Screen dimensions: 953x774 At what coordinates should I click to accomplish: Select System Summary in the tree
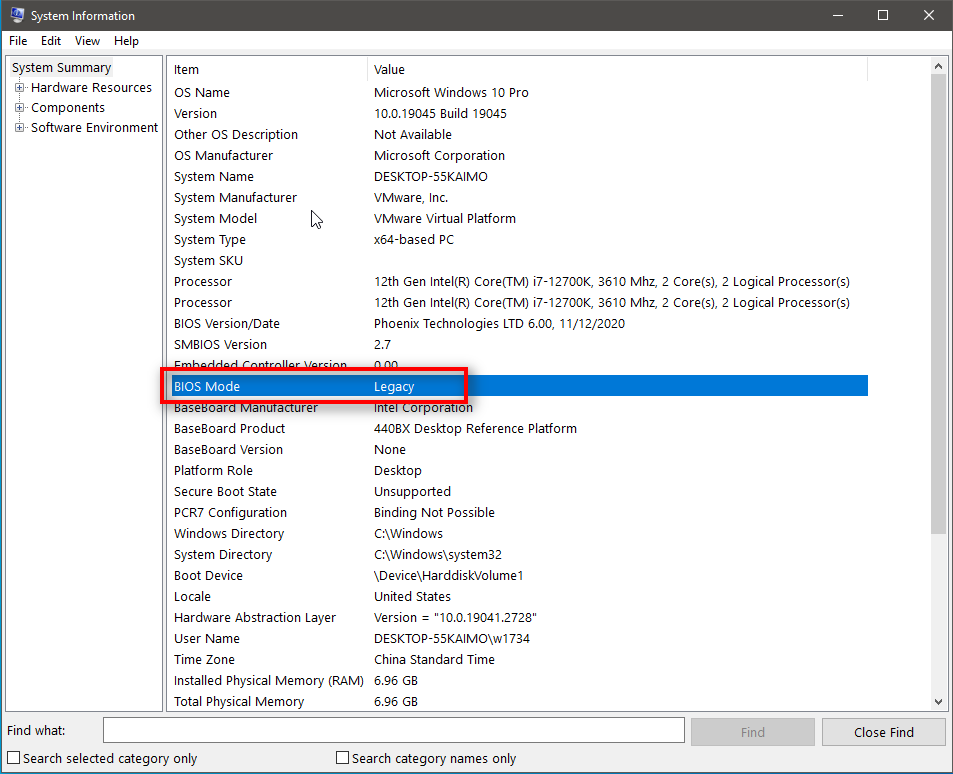[x=61, y=67]
